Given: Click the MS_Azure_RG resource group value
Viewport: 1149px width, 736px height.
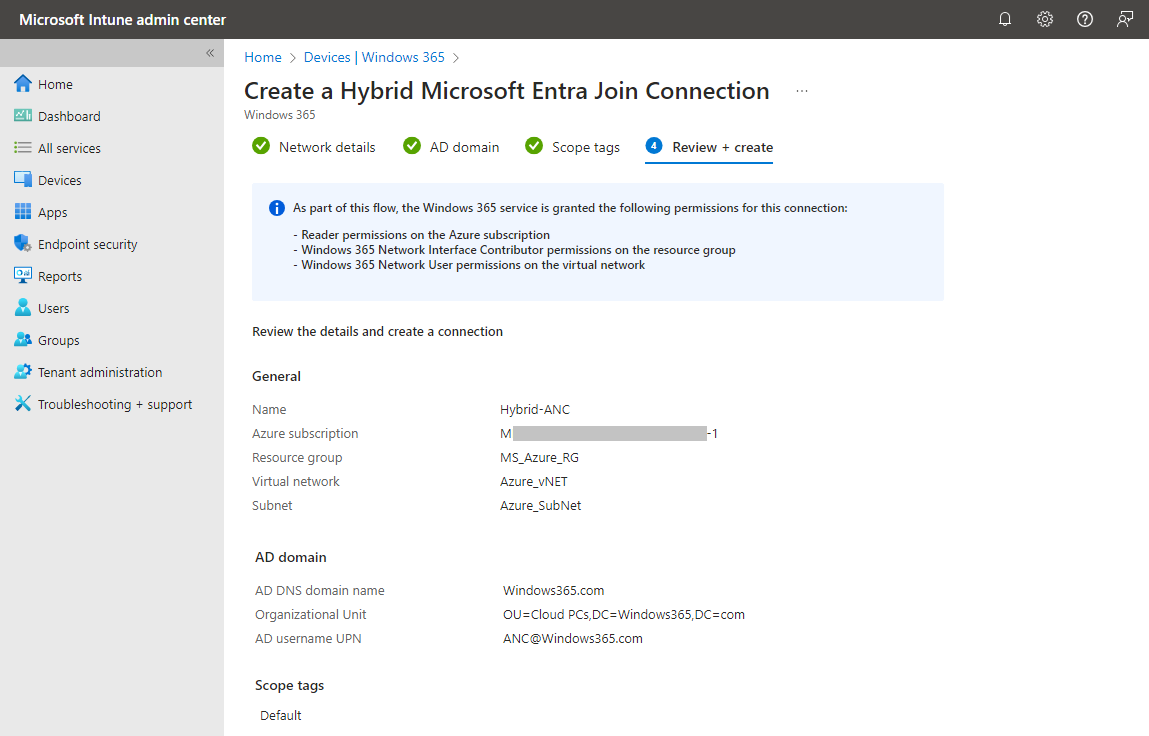Looking at the screenshot, I should pos(539,457).
